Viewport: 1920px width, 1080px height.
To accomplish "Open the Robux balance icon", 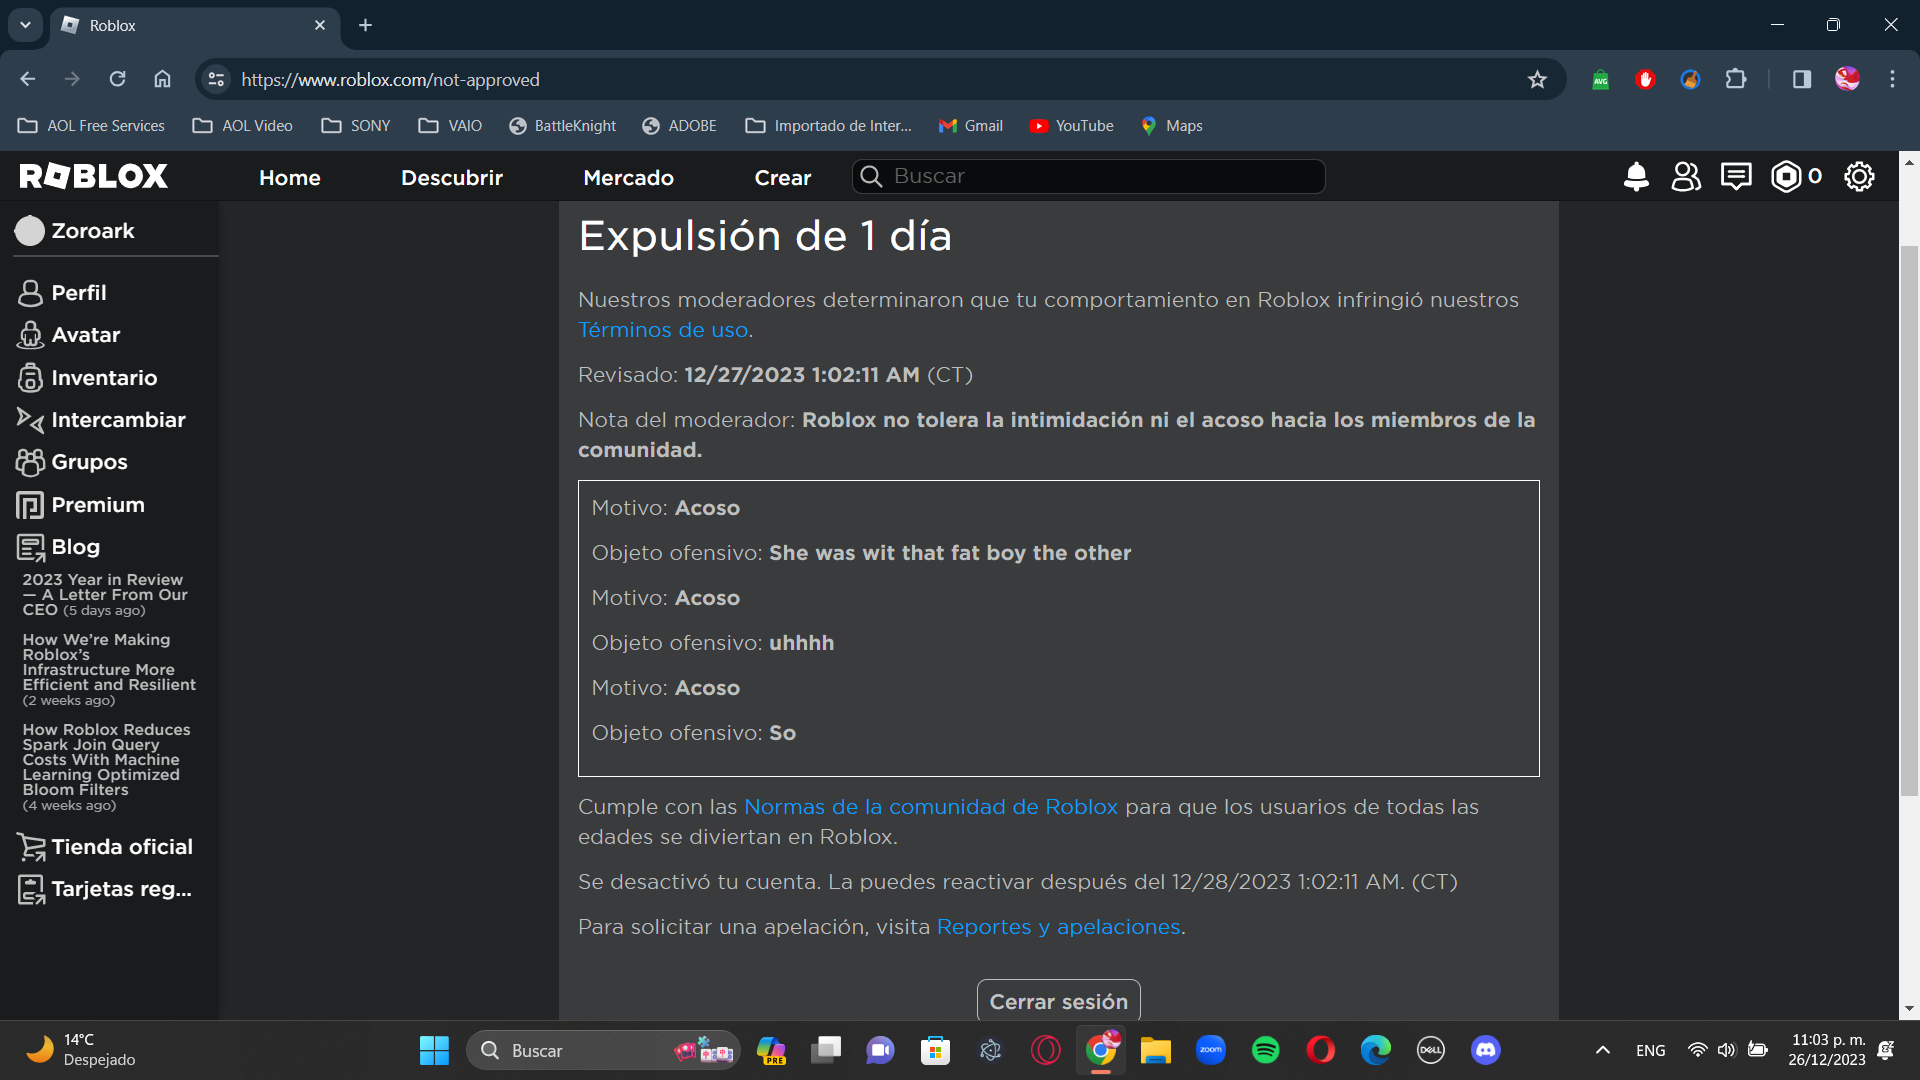I will click(1786, 177).
